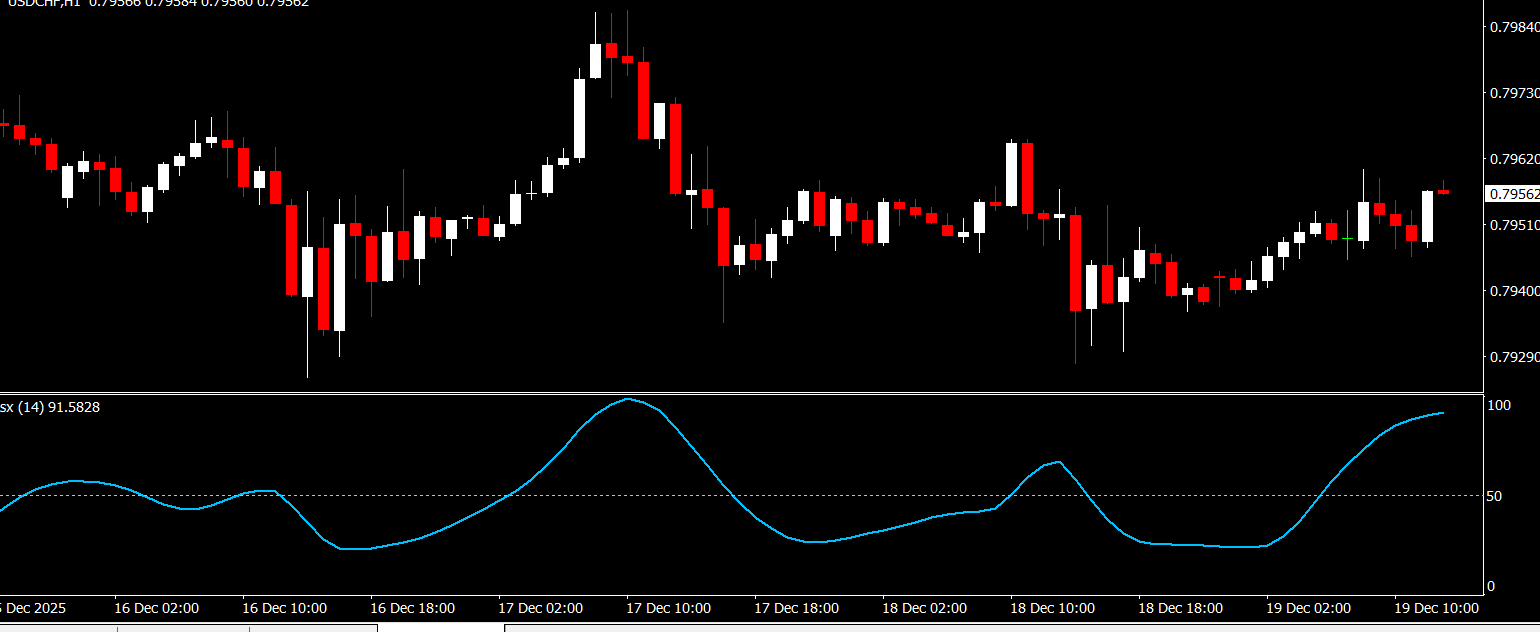Select the 18 Dec 18:00 time marker
1540x632 pixels.
1180,608
